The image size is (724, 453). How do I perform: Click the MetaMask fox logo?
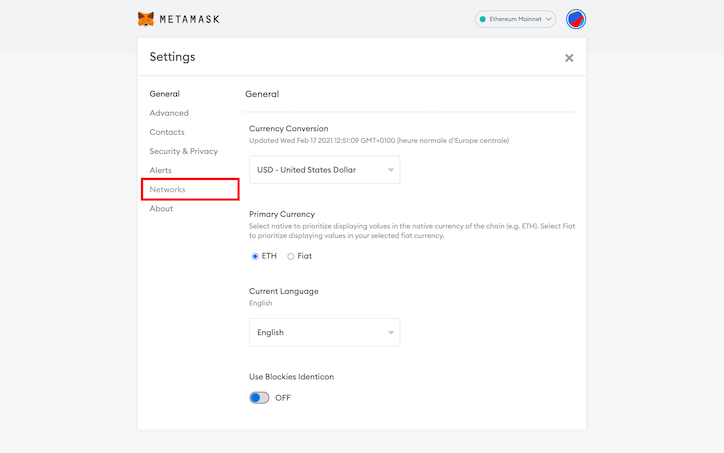click(x=146, y=19)
